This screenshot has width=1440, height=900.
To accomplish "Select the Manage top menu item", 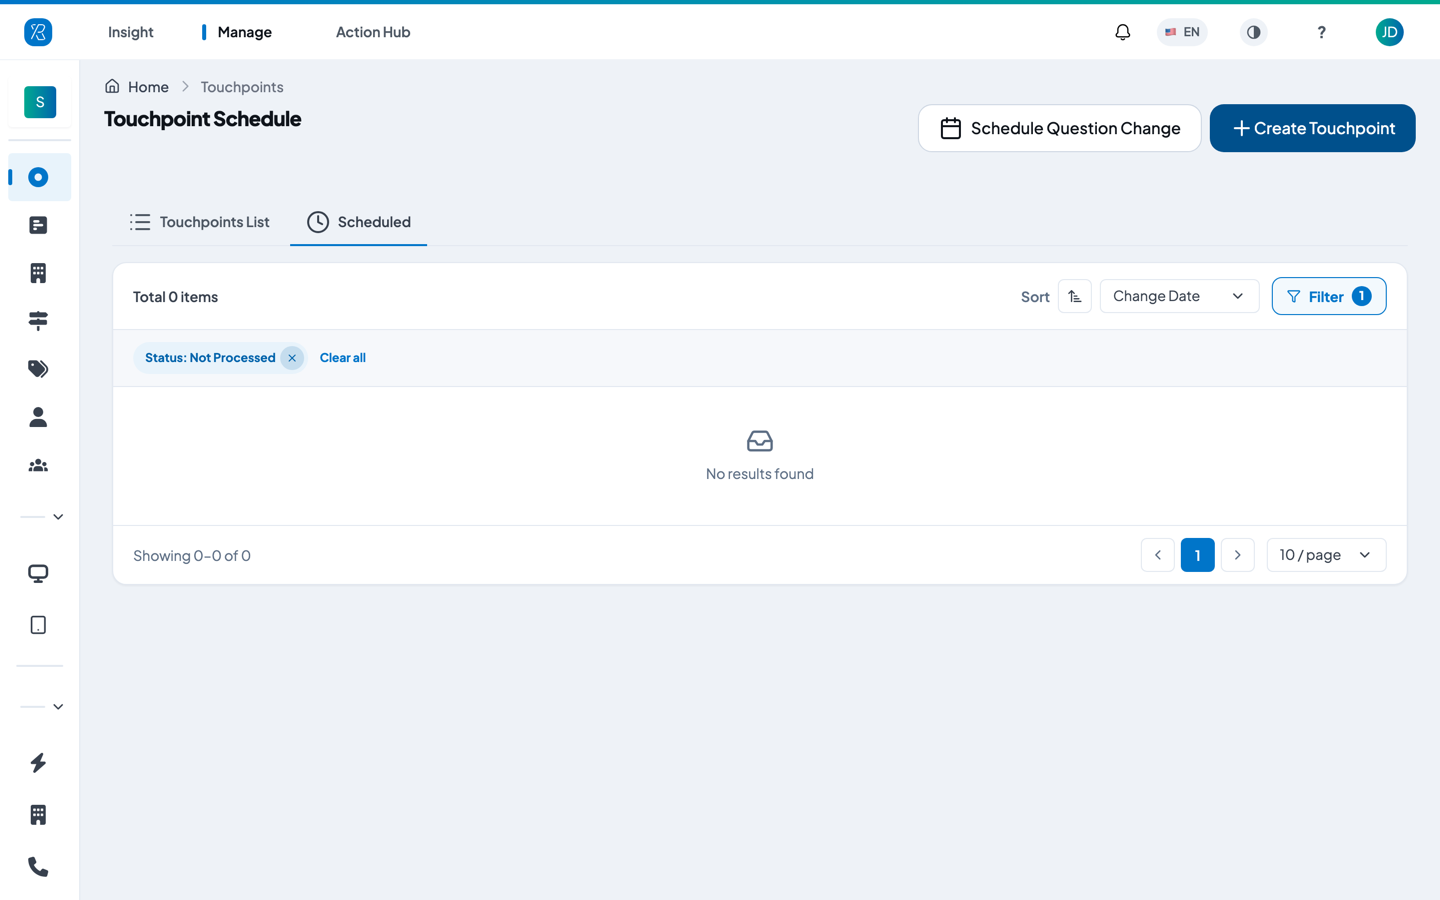I will point(245,32).
